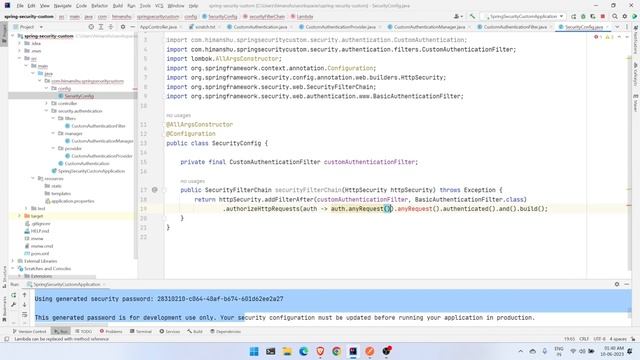Click the Expand All icon in Project panel

point(101,27)
